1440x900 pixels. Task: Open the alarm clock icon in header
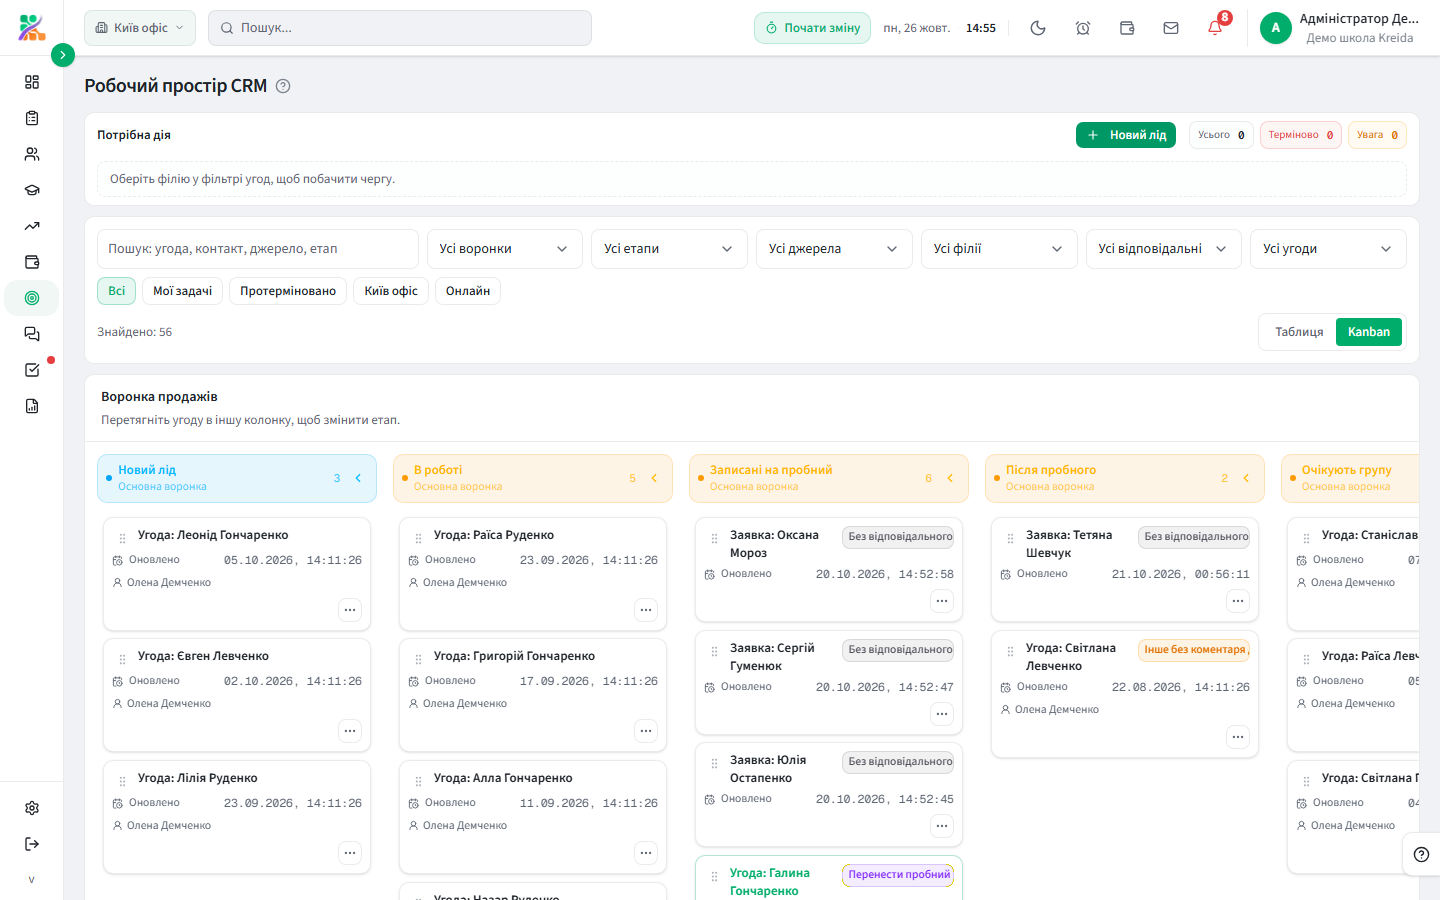tap(1083, 28)
